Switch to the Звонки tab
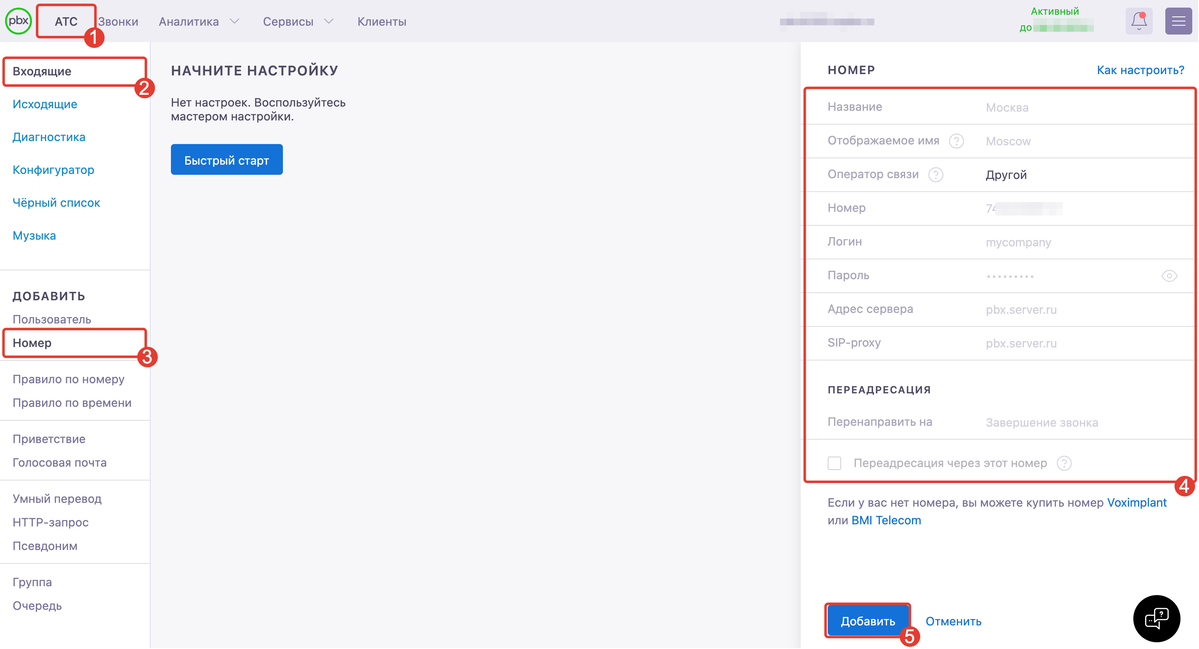The width and height of the screenshot is (1199, 649). (119, 21)
